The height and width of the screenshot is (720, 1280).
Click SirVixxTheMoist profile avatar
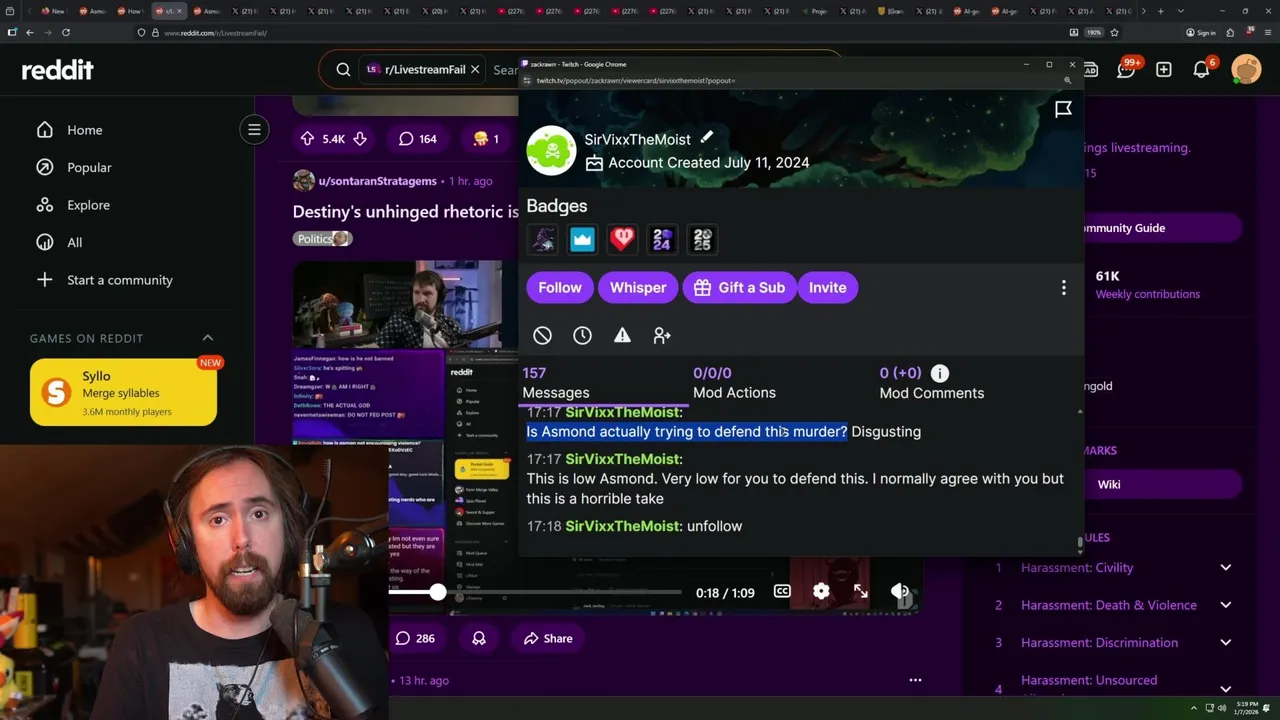(551, 151)
